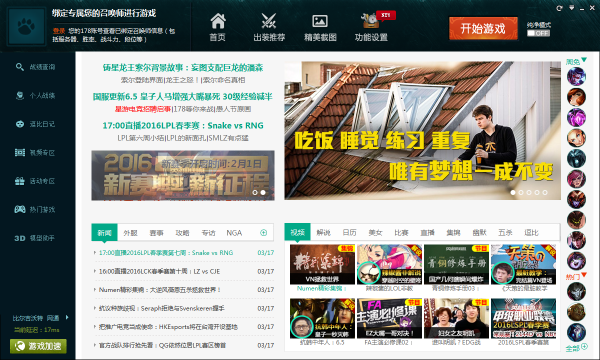Open headline 17:00直播2016LPL春季赛 Snake vs RNG
This screenshot has height=360, width=600.
tap(183, 125)
